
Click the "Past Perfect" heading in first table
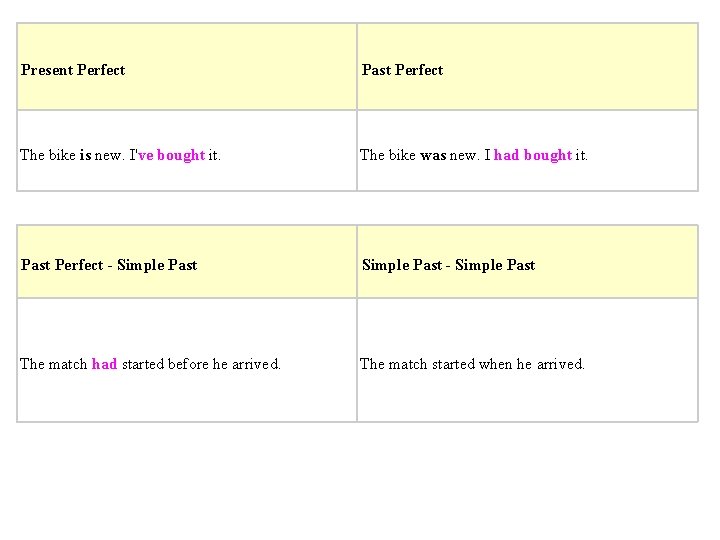402,70
